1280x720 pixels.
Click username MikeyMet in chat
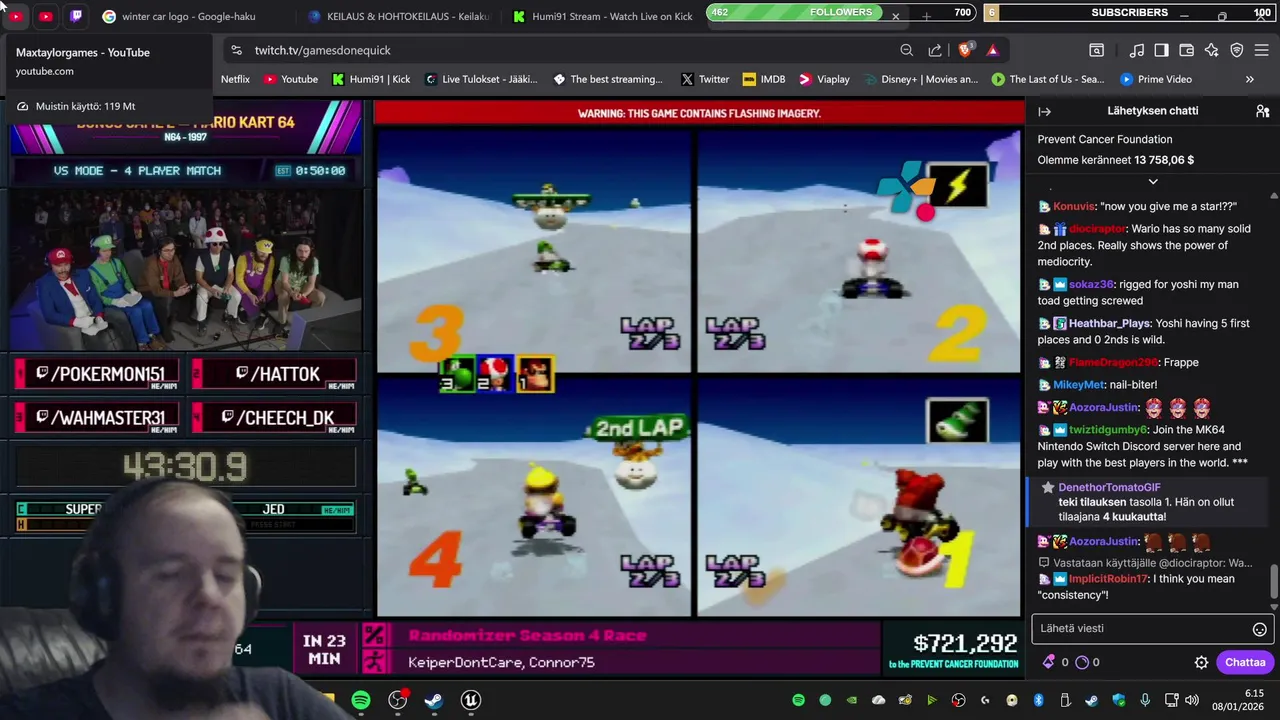(x=1078, y=385)
